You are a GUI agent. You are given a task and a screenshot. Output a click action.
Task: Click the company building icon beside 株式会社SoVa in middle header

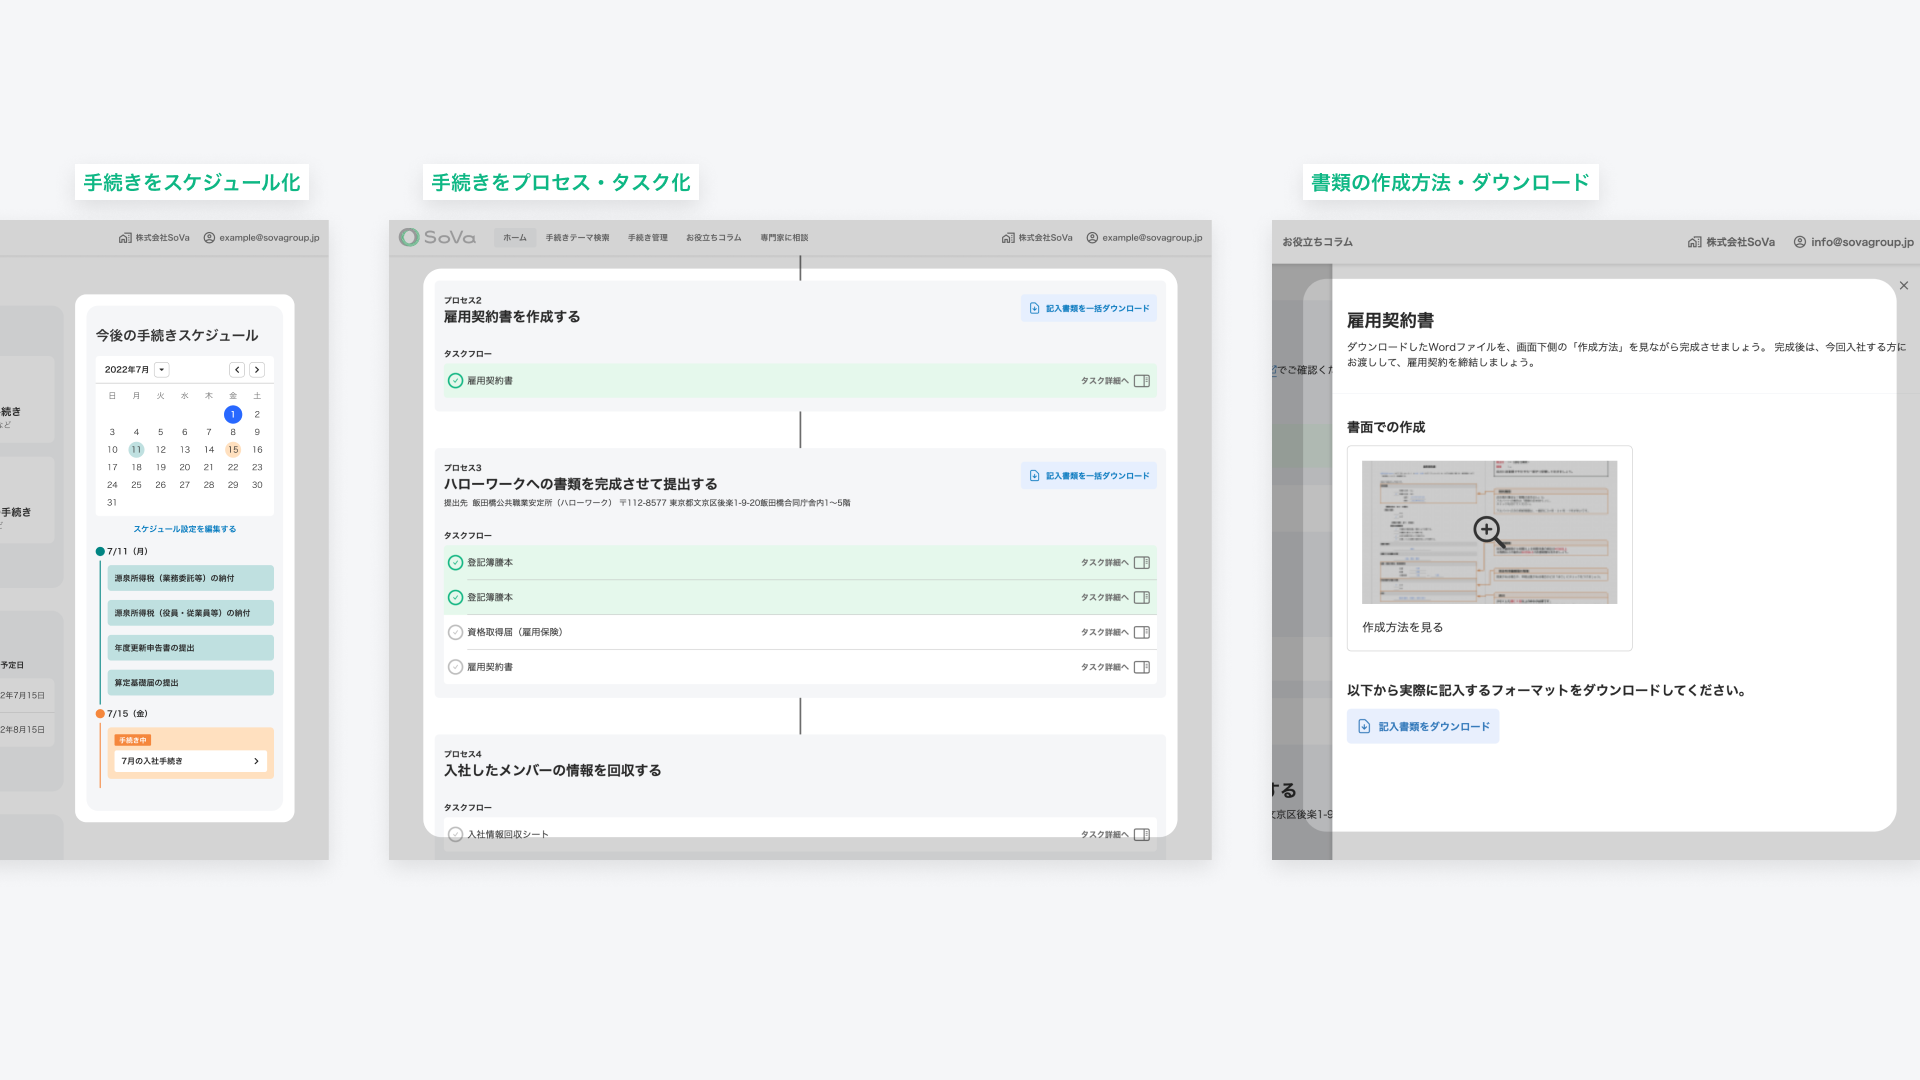point(1008,238)
